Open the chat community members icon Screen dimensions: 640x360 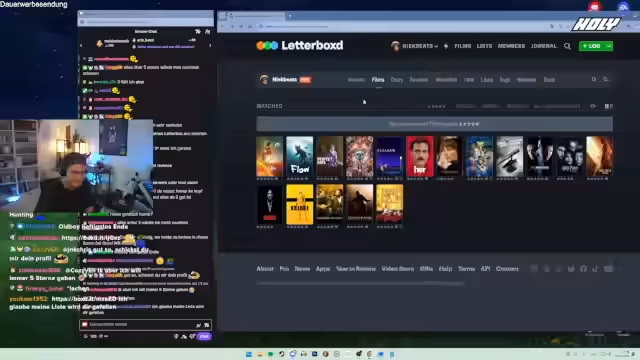[x=207, y=31]
